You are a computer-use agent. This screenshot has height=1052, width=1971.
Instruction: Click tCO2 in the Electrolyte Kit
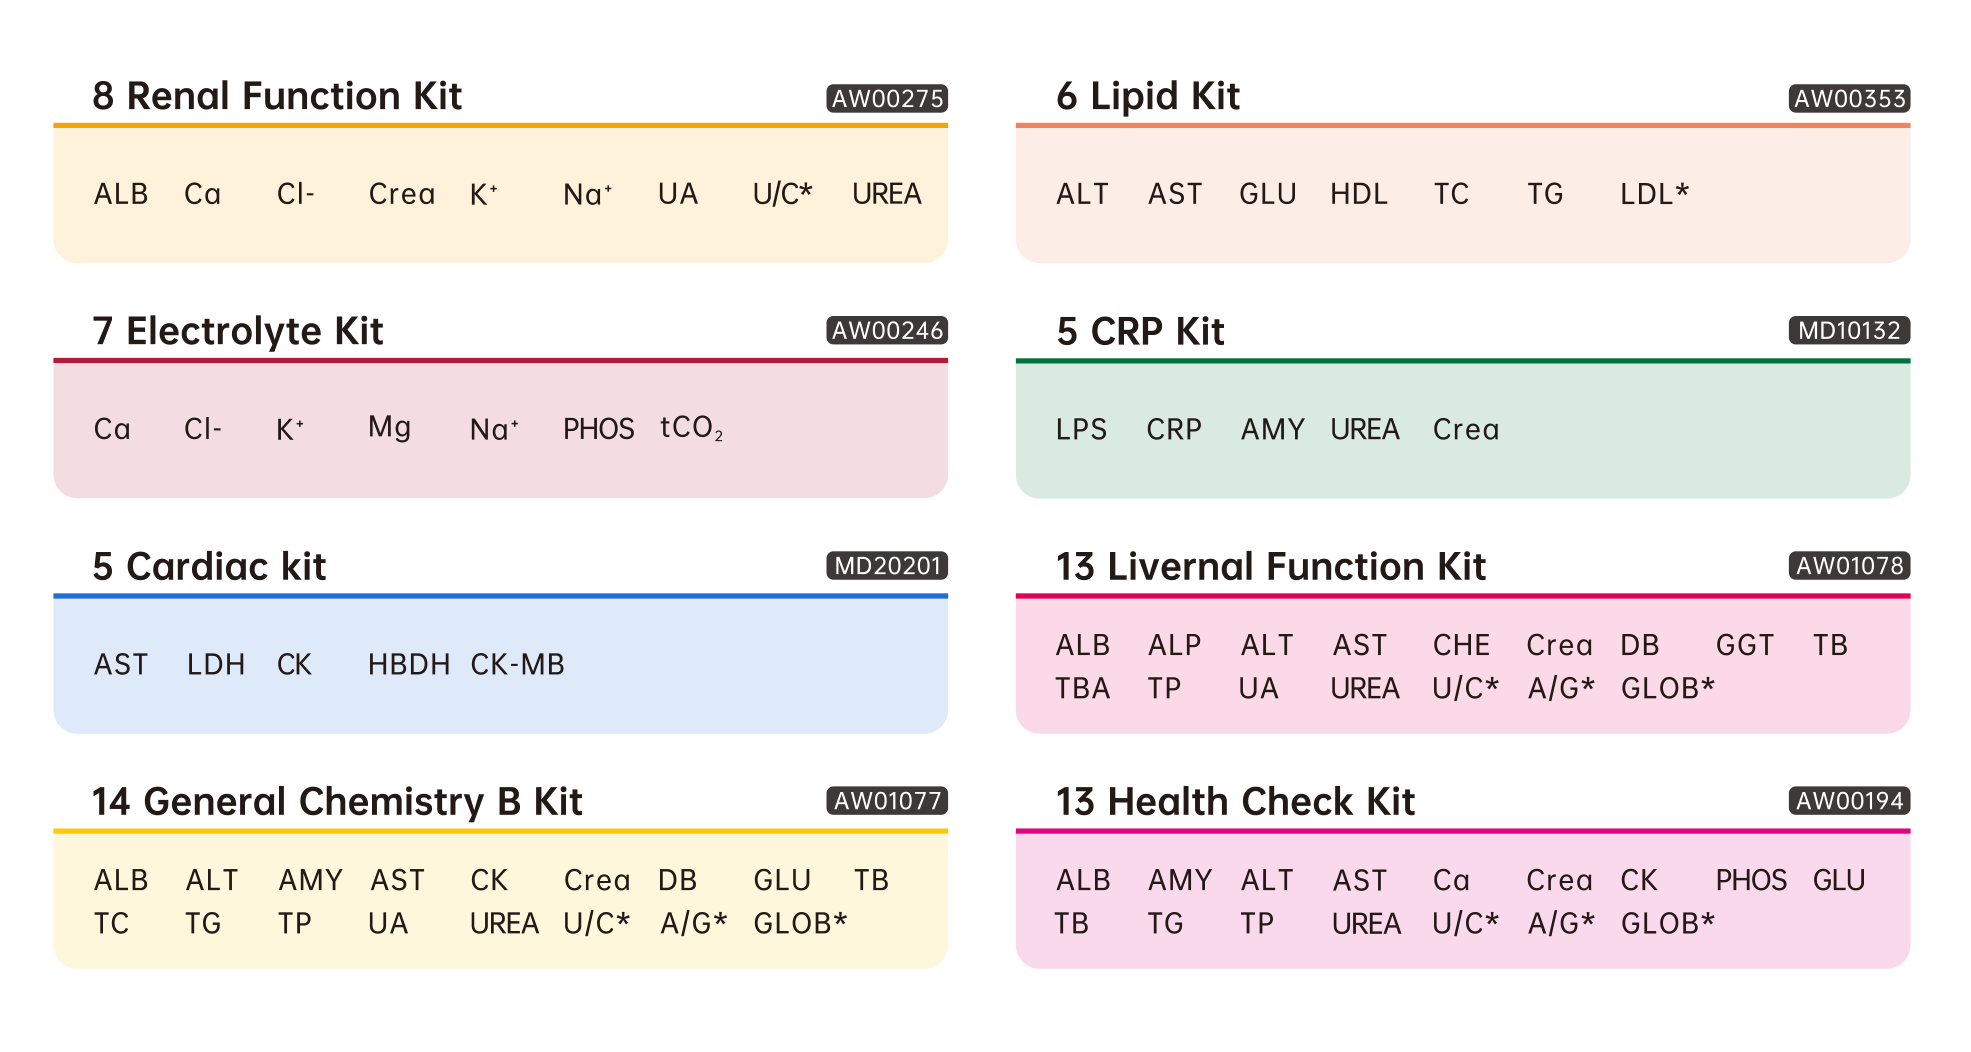pyautogui.click(x=691, y=429)
